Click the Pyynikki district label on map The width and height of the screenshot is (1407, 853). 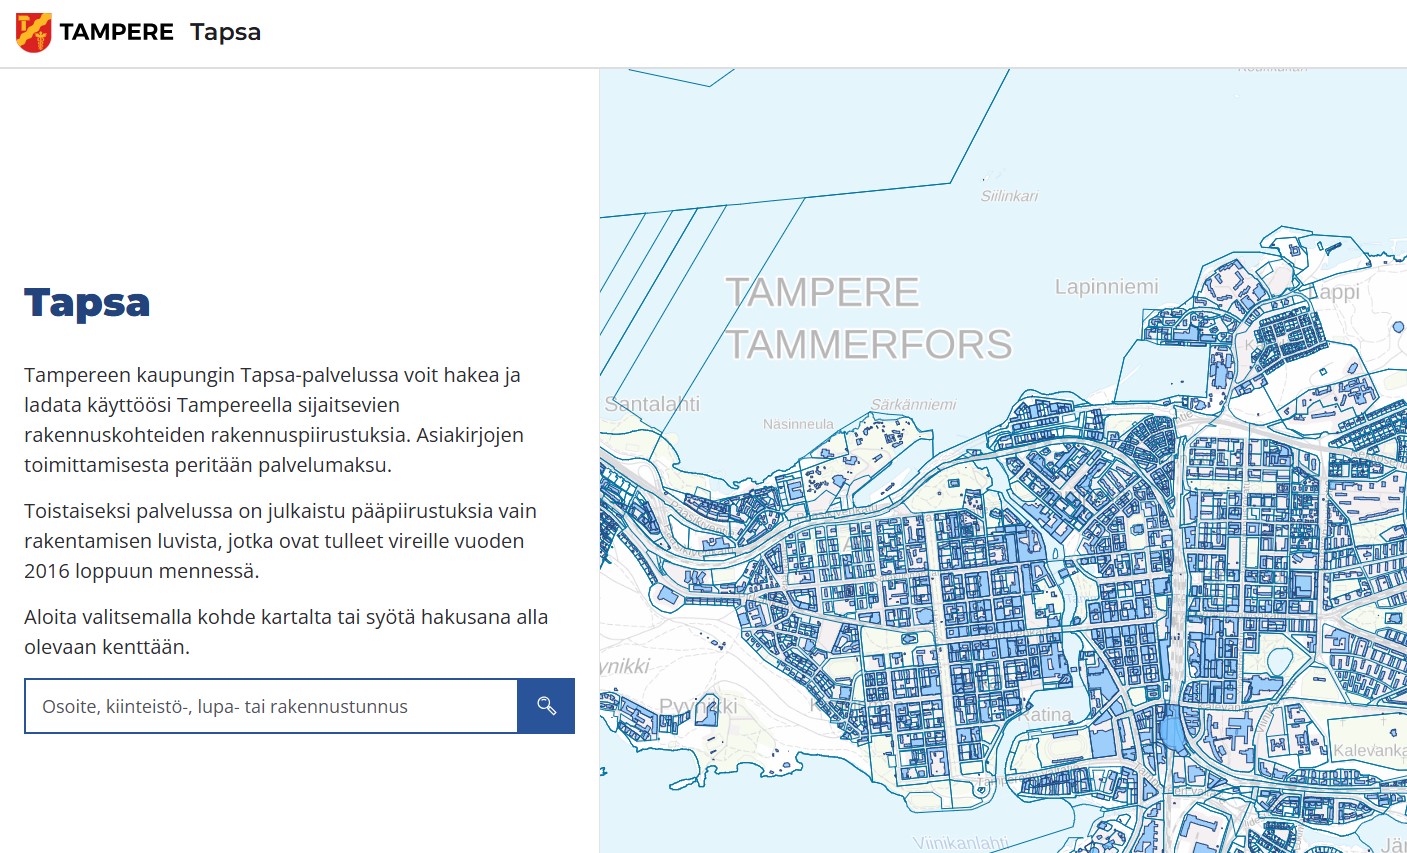[698, 706]
